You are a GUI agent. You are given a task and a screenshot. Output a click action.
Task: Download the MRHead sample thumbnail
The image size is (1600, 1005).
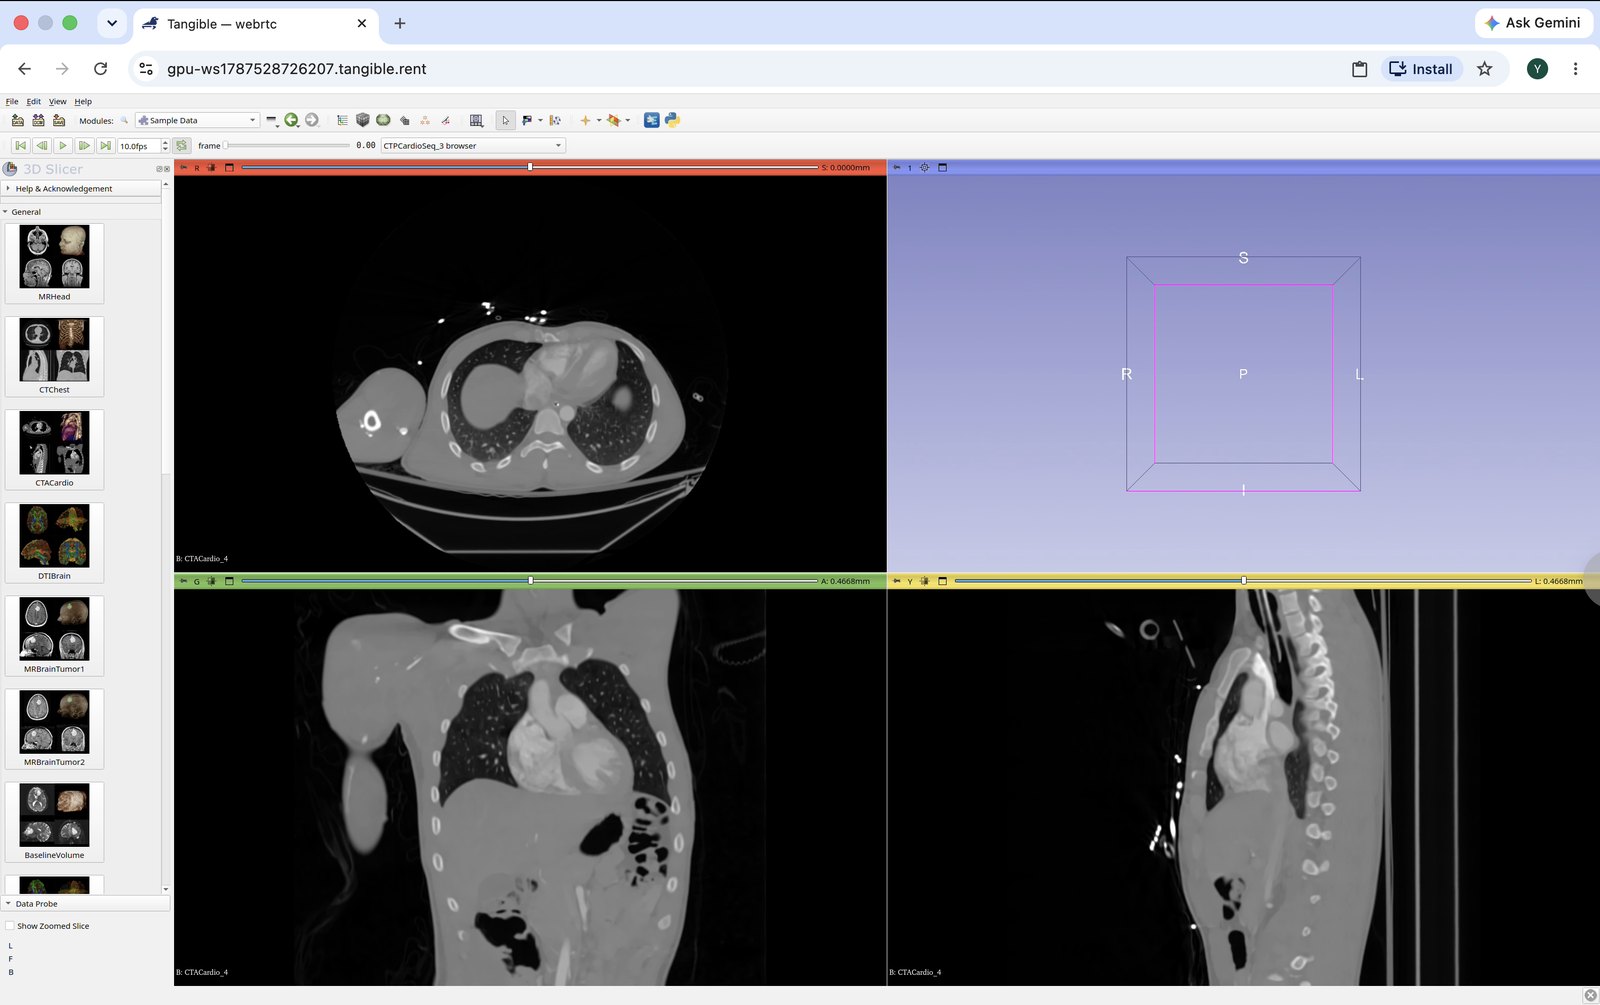(x=54, y=263)
